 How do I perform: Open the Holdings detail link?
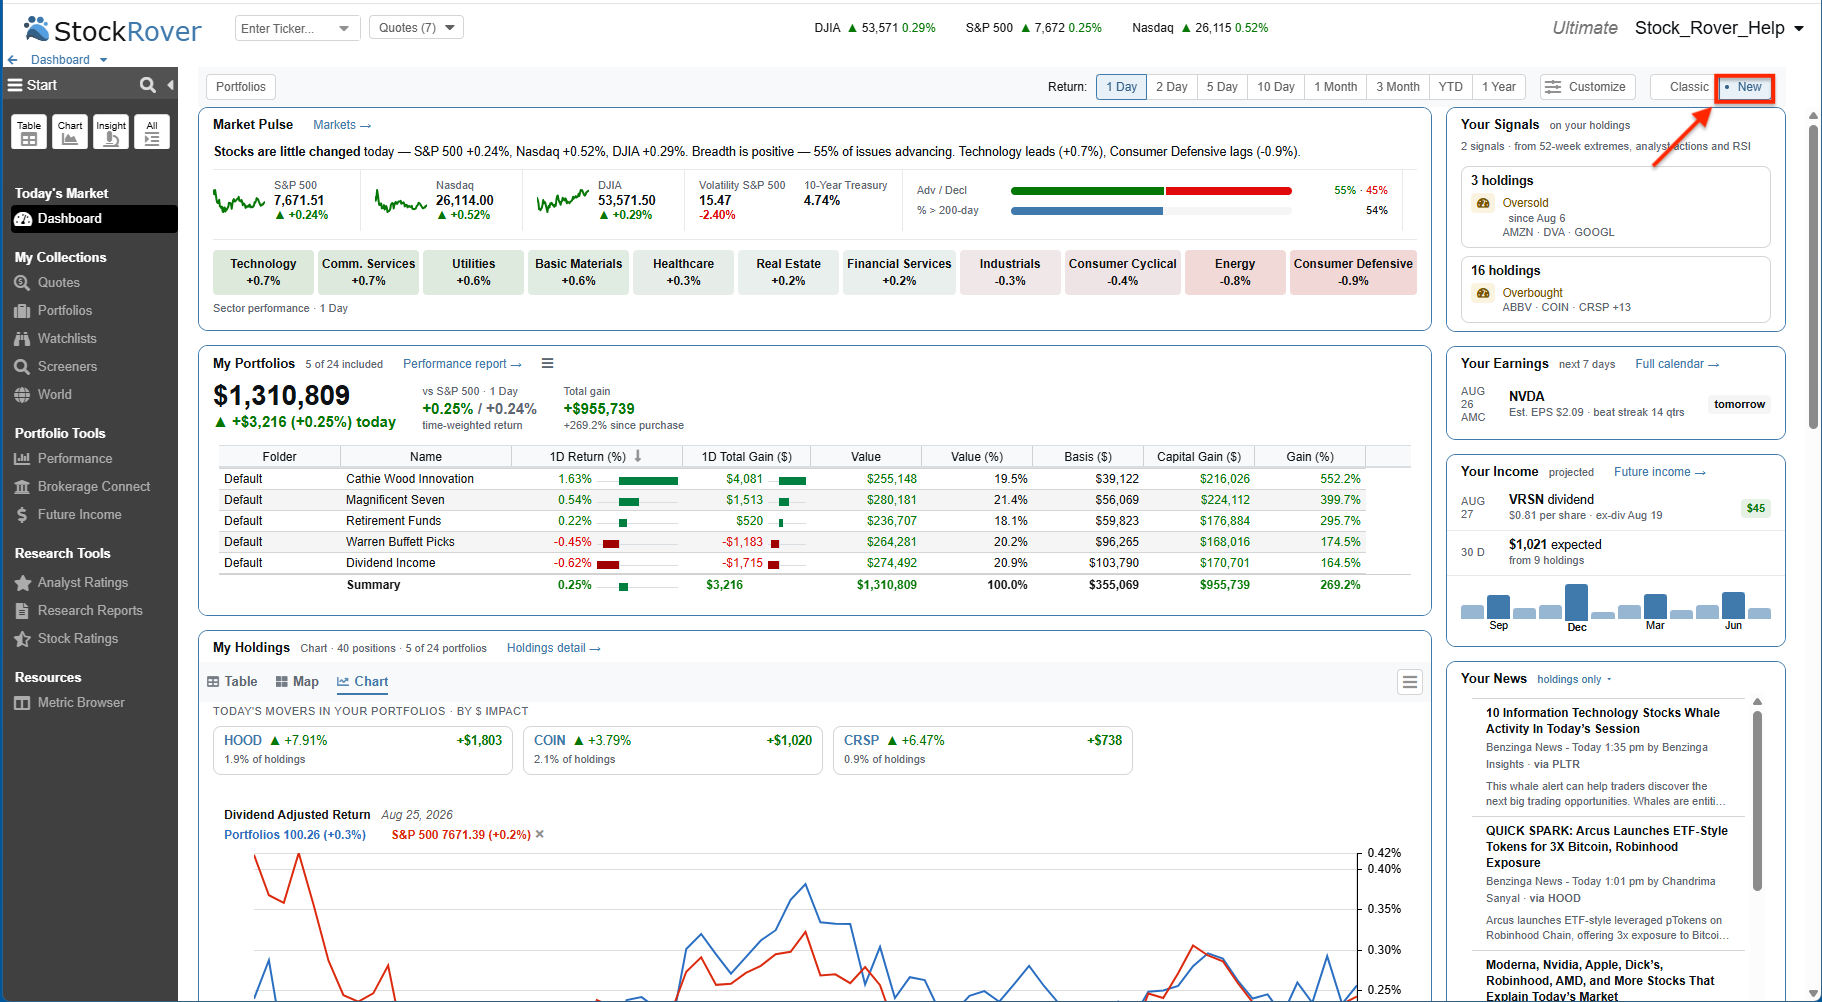(553, 648)
